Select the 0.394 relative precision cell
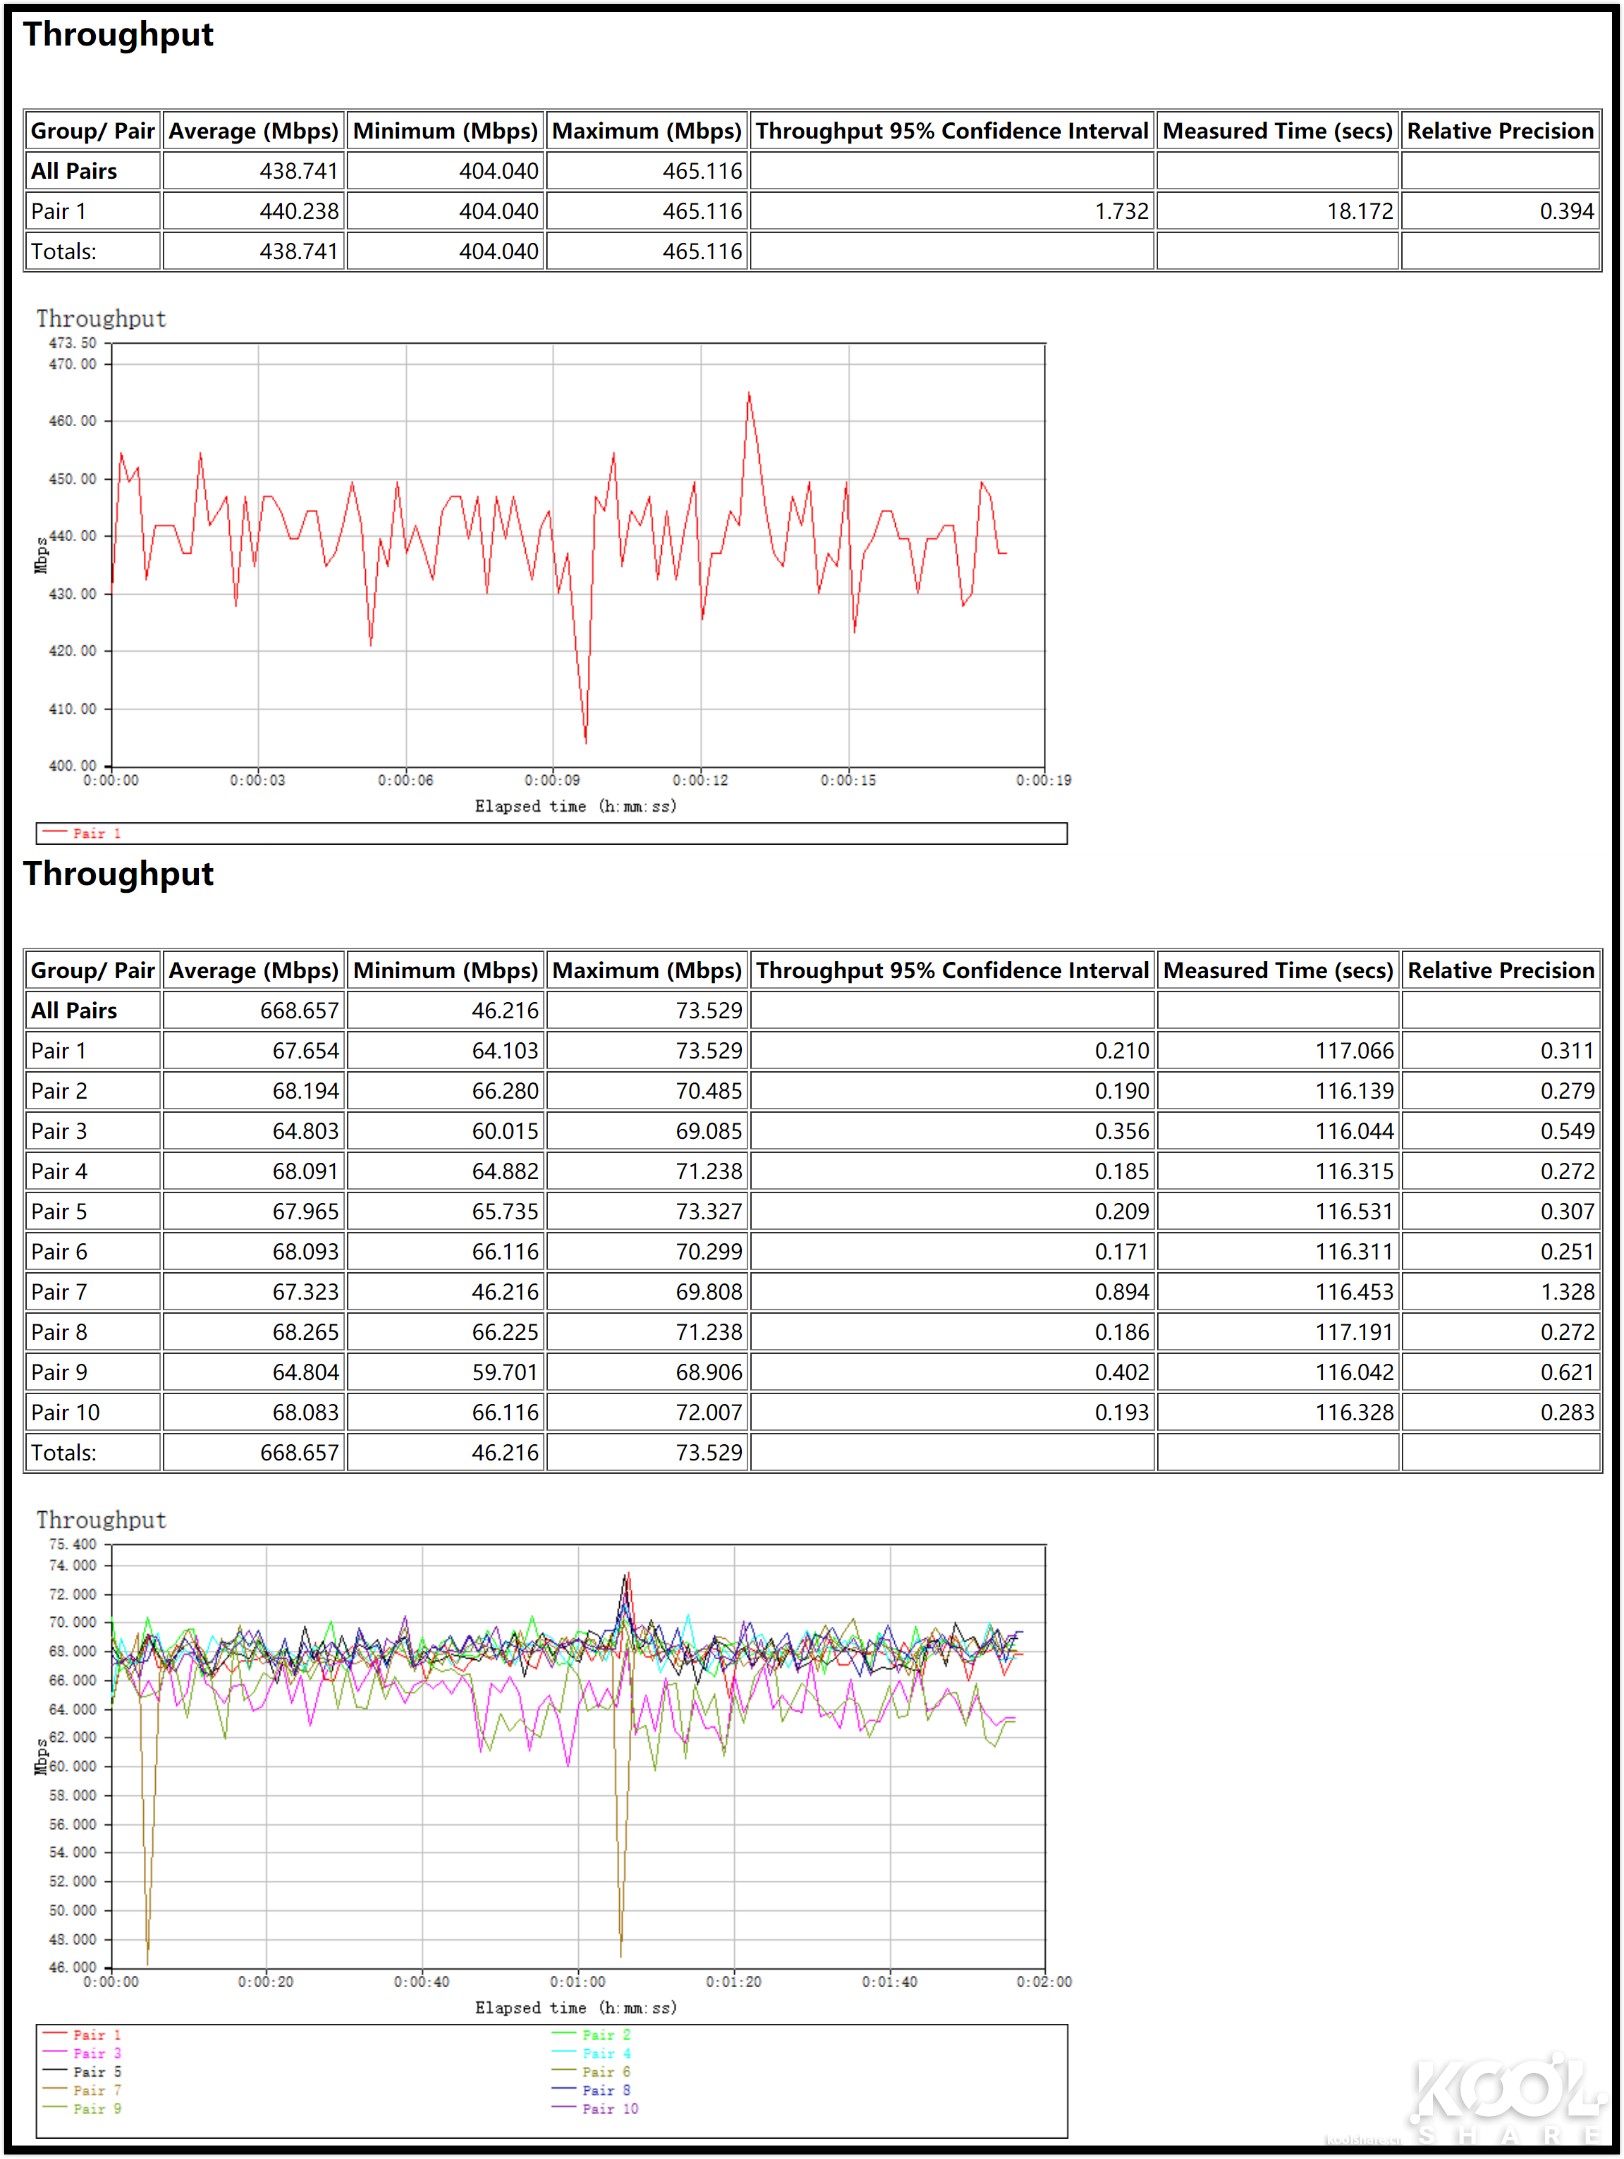 click(x=1500, y=211)
